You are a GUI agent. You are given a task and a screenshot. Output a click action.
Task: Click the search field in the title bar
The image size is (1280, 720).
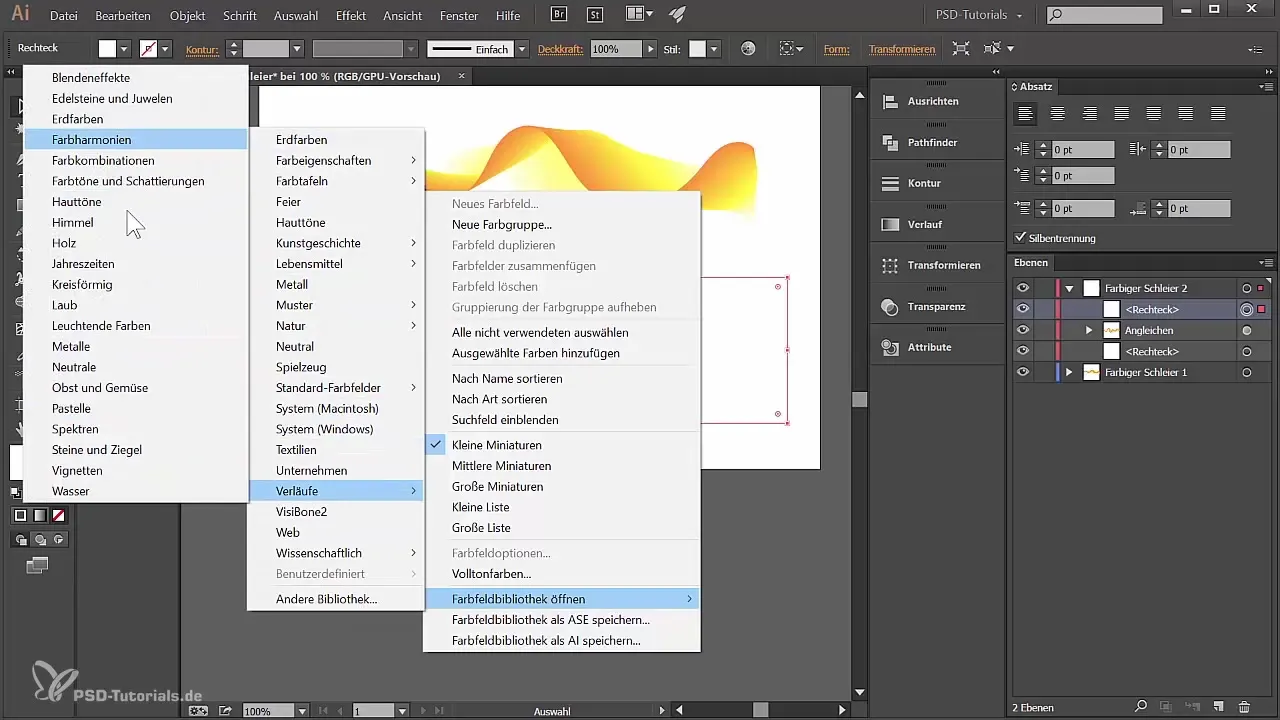click(1106, 16)
